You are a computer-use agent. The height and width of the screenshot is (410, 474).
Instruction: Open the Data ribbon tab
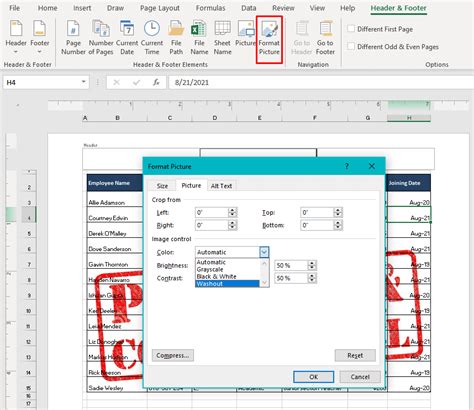click(249, 8)
